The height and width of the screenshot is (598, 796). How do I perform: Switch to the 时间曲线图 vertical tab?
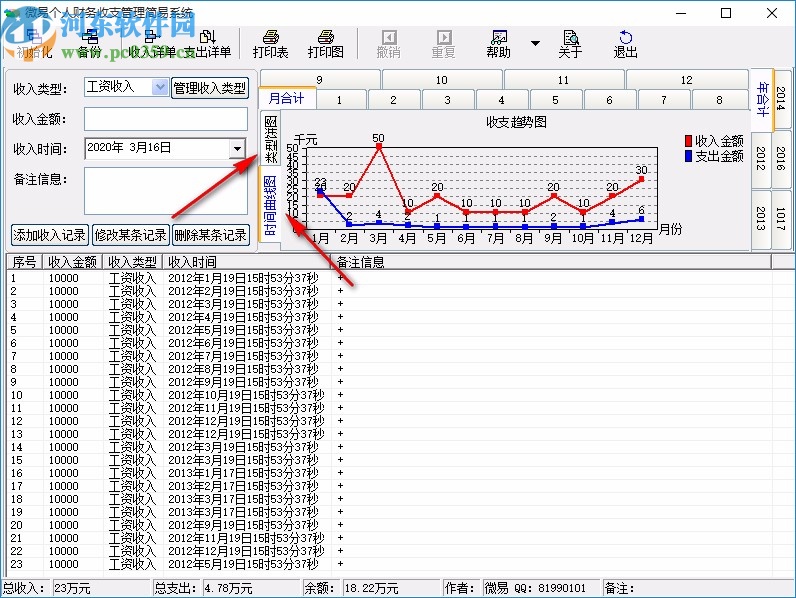point(271,205)
